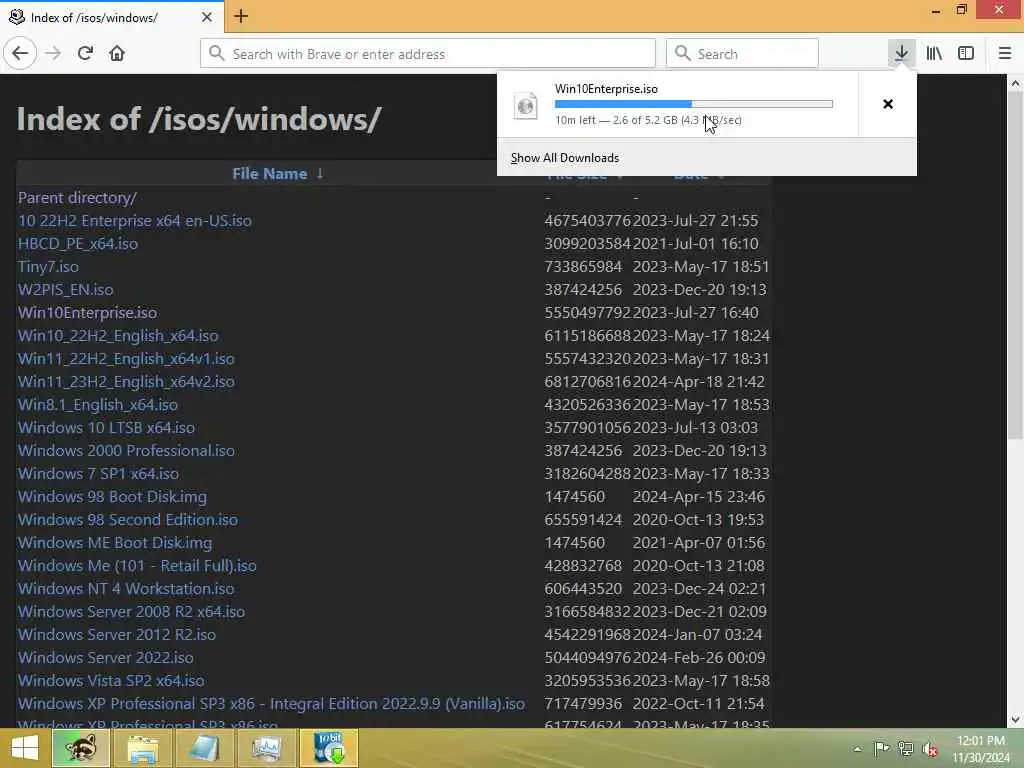This screenshot has width=1024, height=768.
Task: Show hidden system tray icons
Action: pyautogui.click(x=857, y=749)
